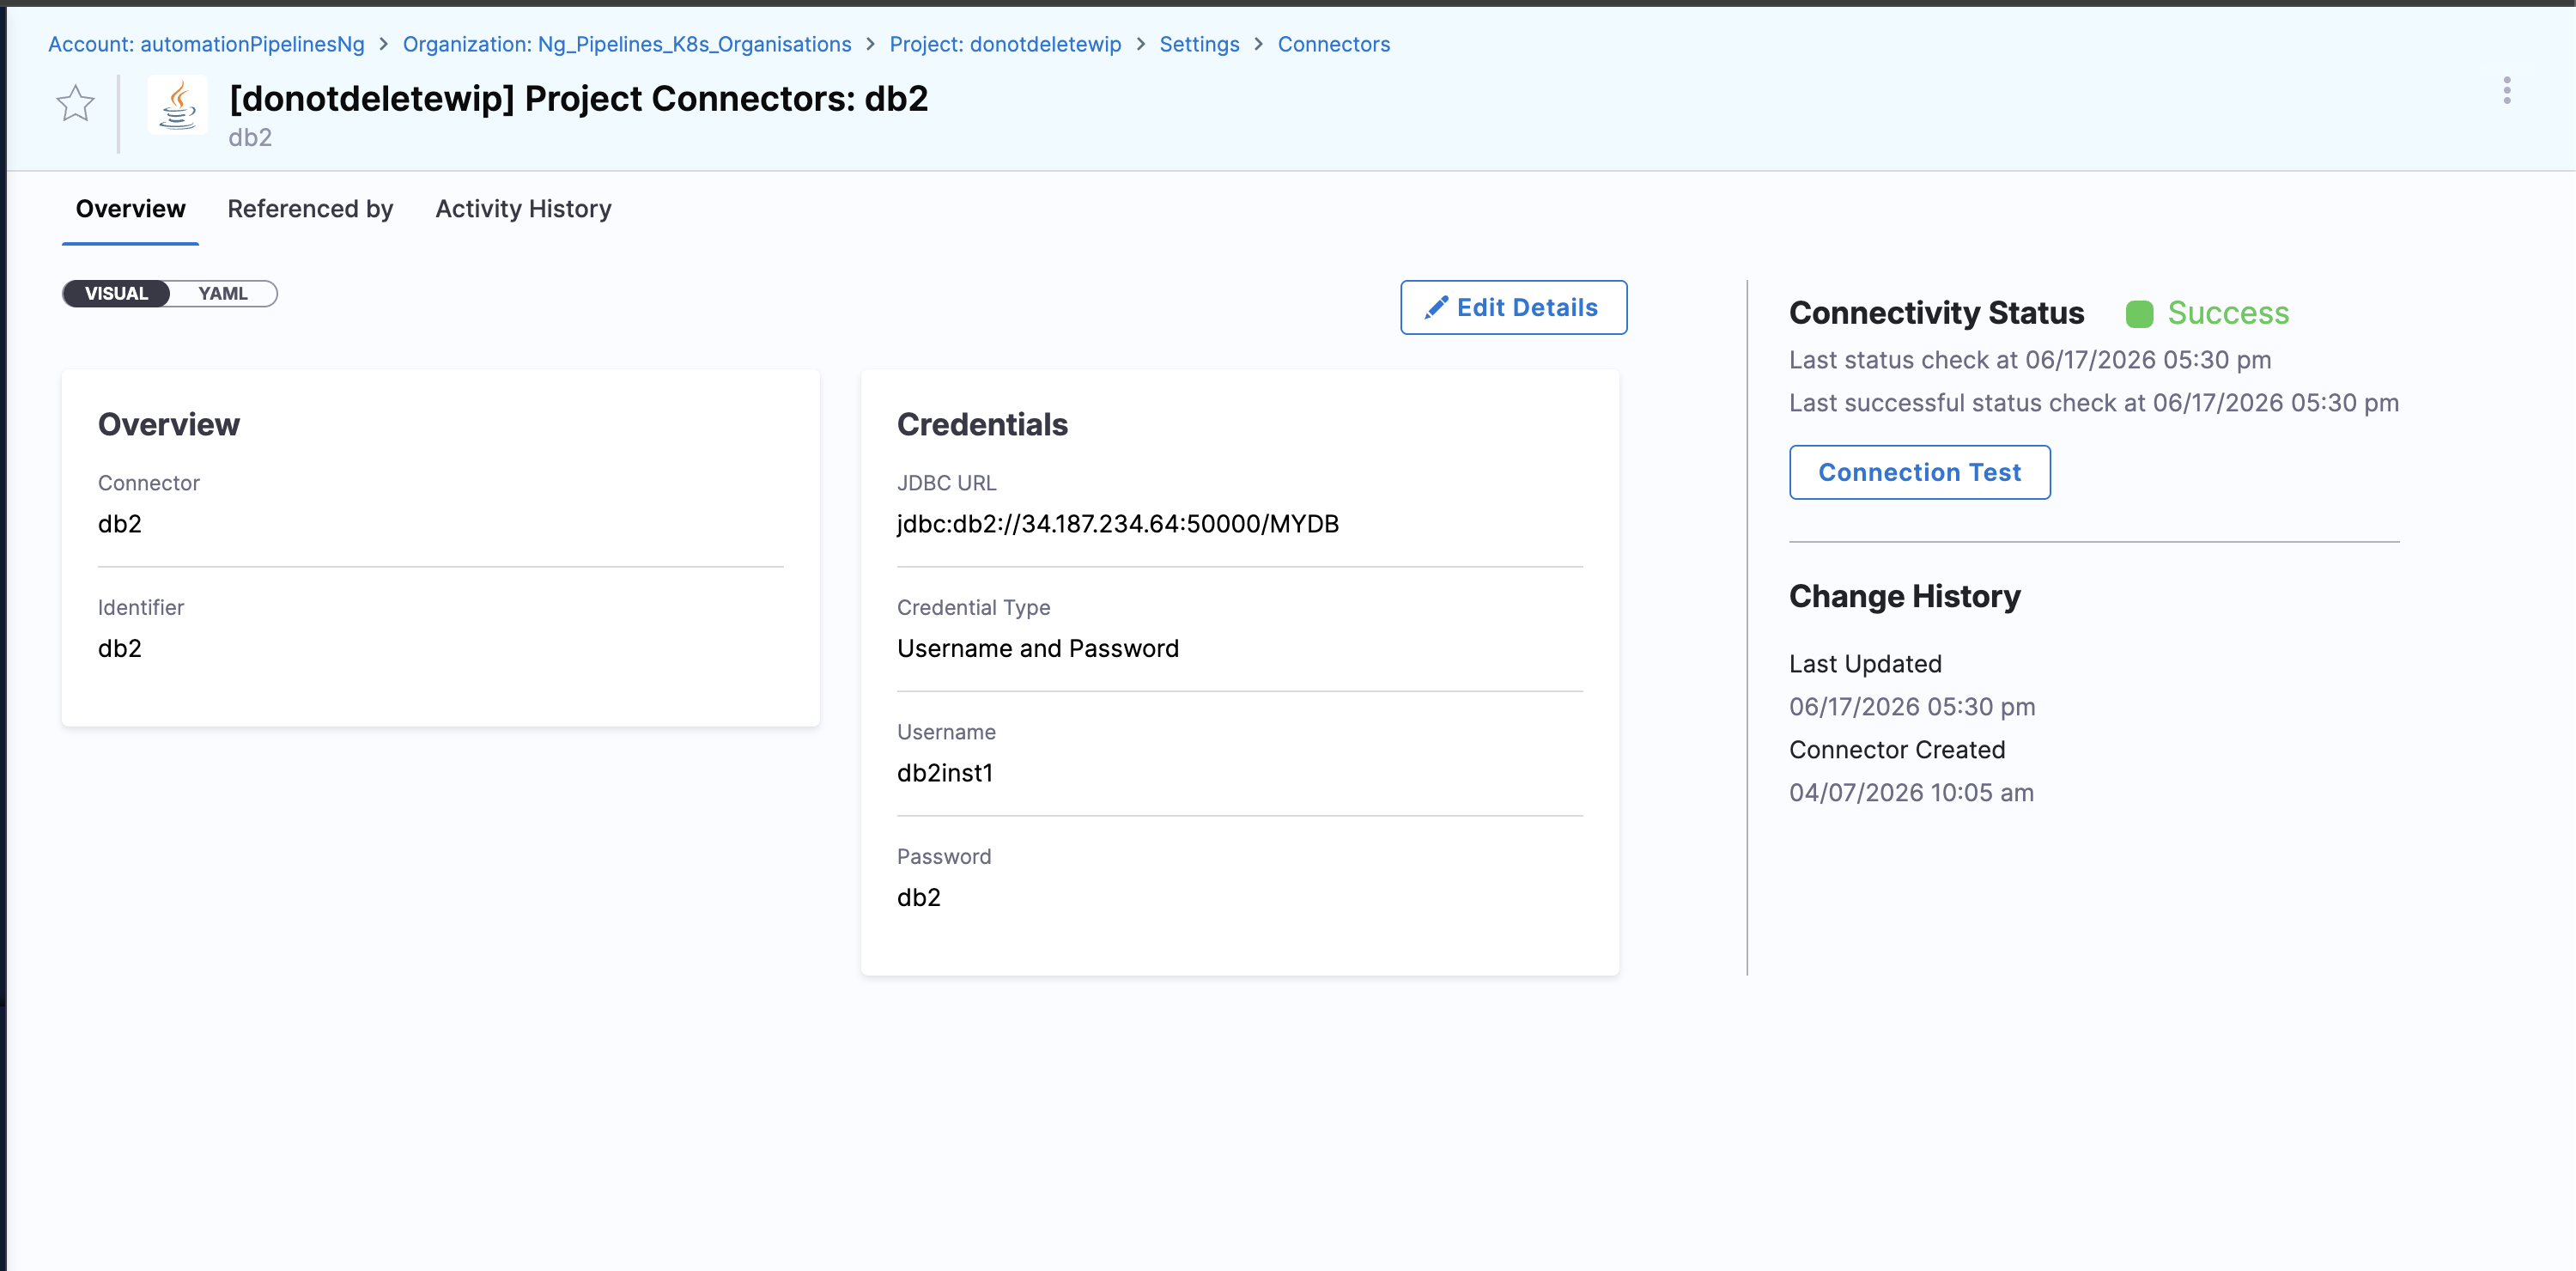
Task: Click the 'Username and Password' credential type
Action: (1038, 648)
